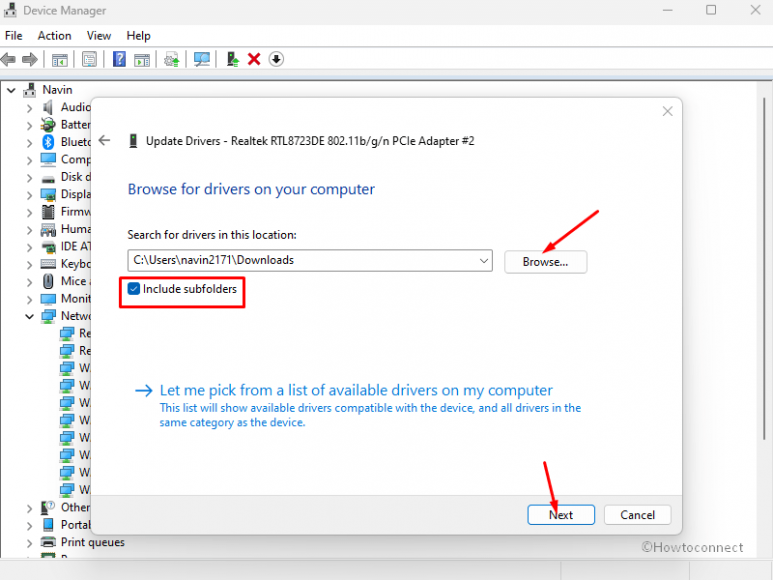Close the Update Drivers dialog
Image resolution: width=773 pixels, height=580 pixels.
pos(668,111)
